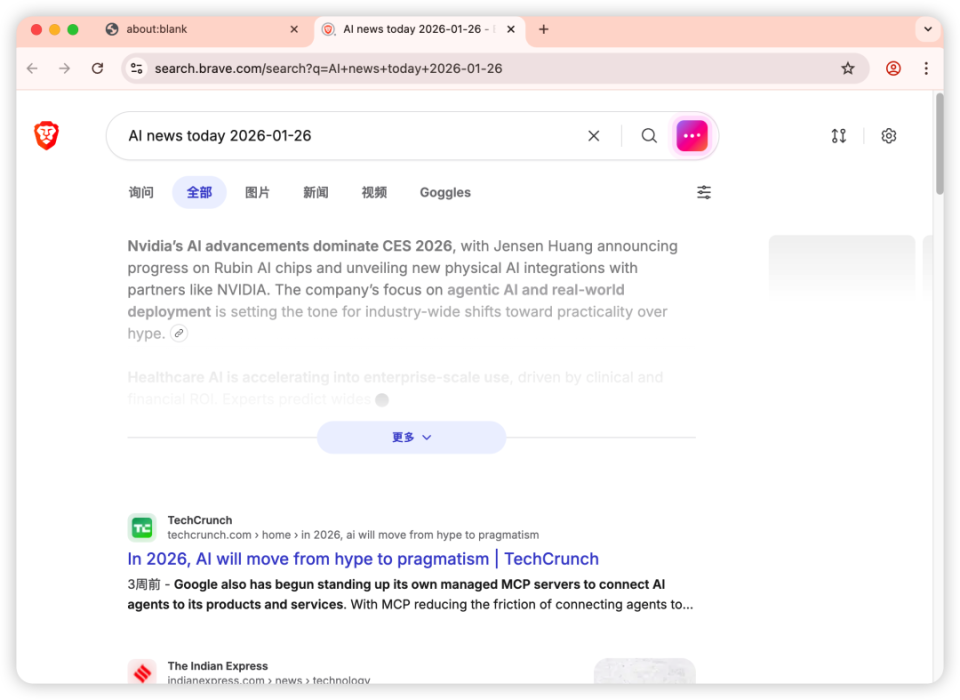Expand the AI summary with 更多 button
Screen dimensions: 960x700
(x=411, y=437)
